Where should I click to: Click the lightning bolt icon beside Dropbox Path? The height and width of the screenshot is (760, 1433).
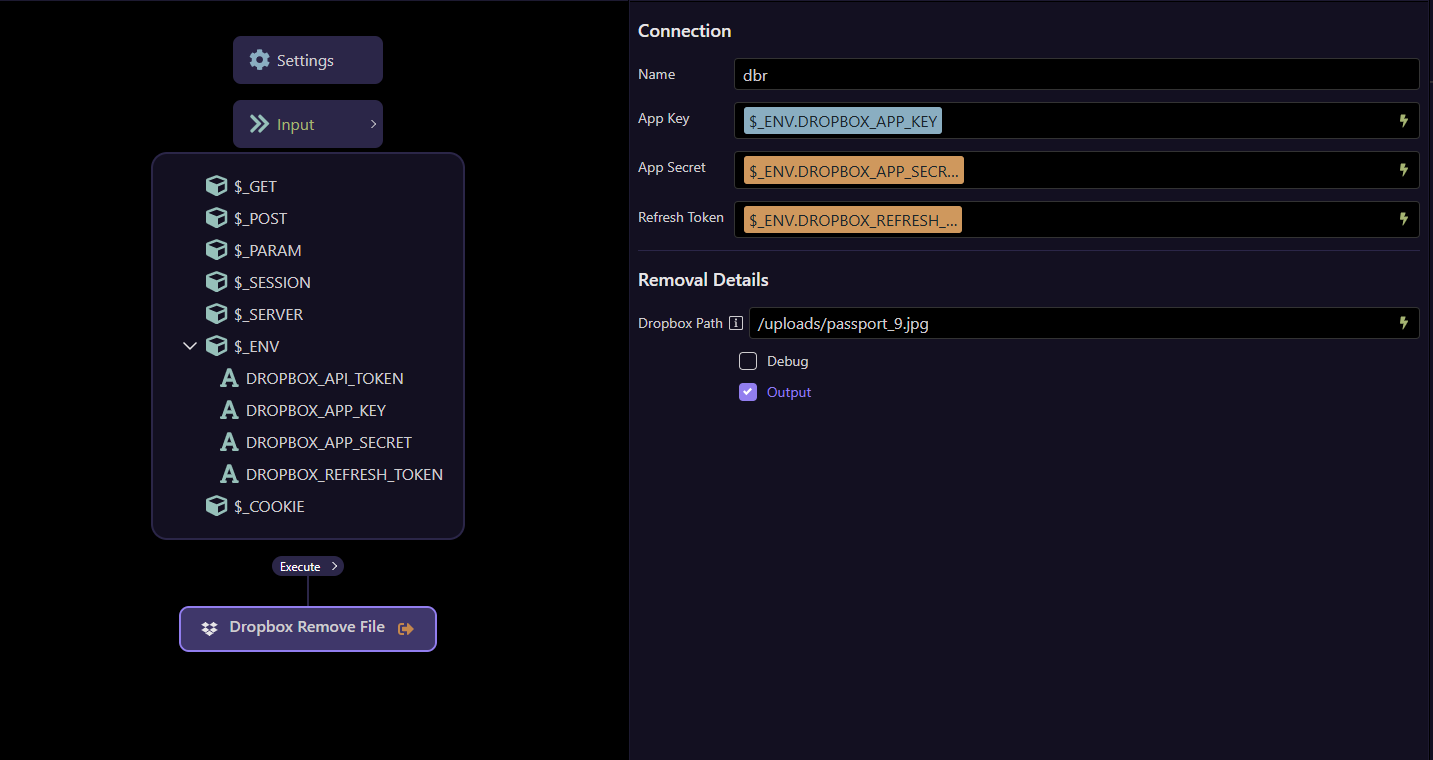tap(1403, 323)
